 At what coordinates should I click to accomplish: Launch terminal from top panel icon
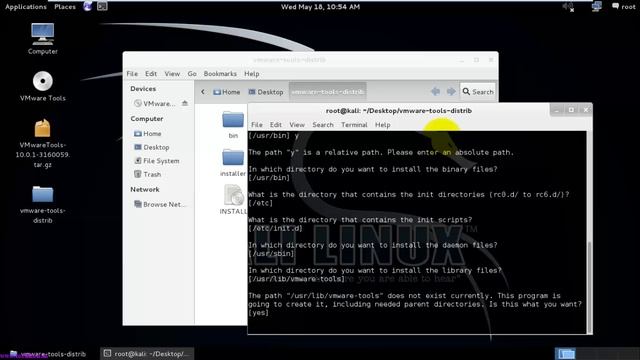102,6
